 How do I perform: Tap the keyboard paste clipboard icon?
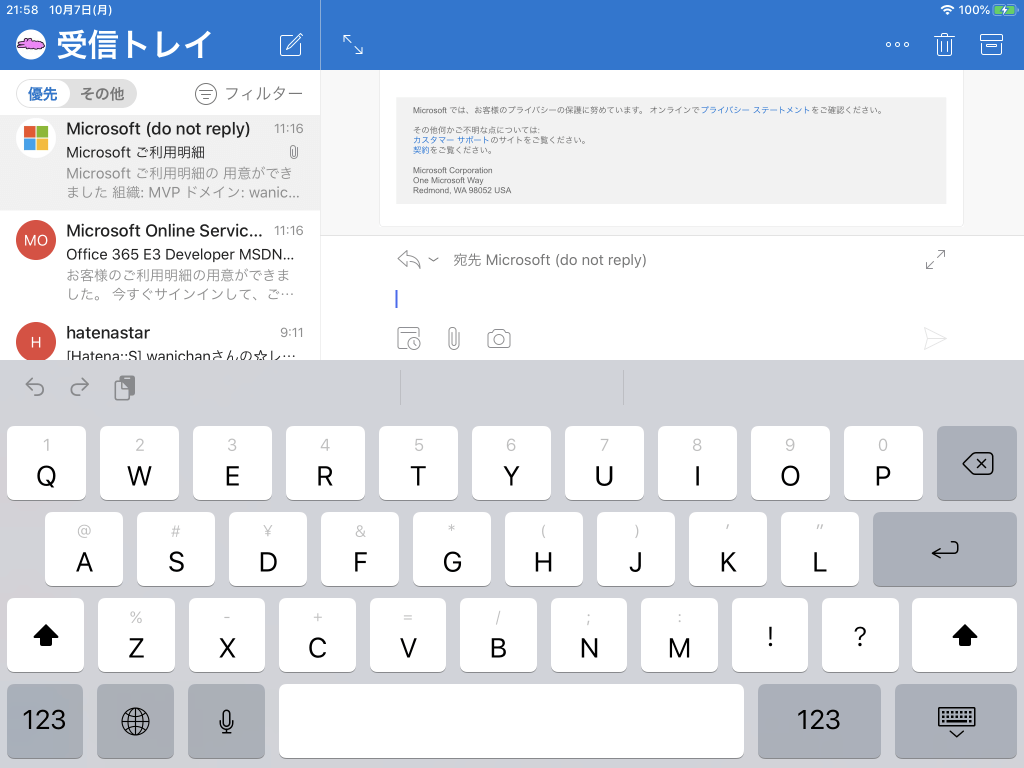pyautogui.click(x=124, y=387)
